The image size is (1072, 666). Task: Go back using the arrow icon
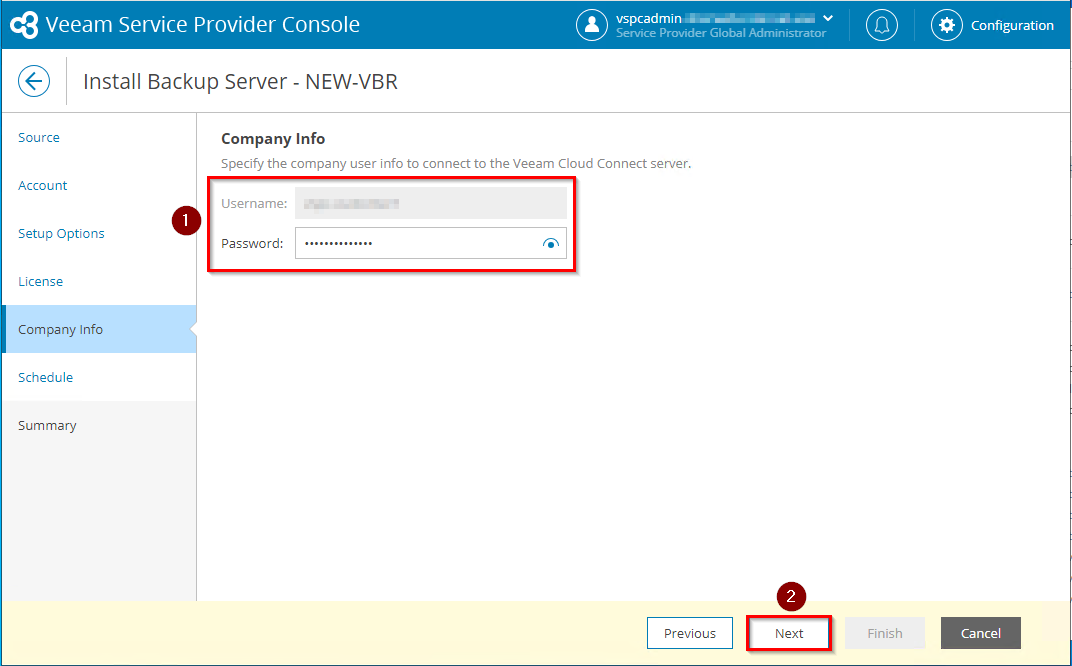pyautogui.click(x=34, y=81)
